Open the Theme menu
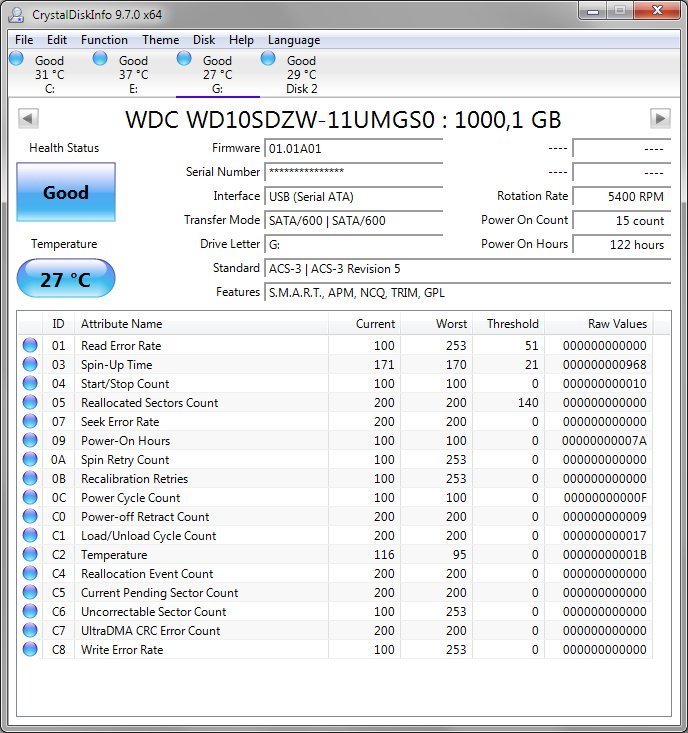Viewport: 688px width, 733px height. 161,40
